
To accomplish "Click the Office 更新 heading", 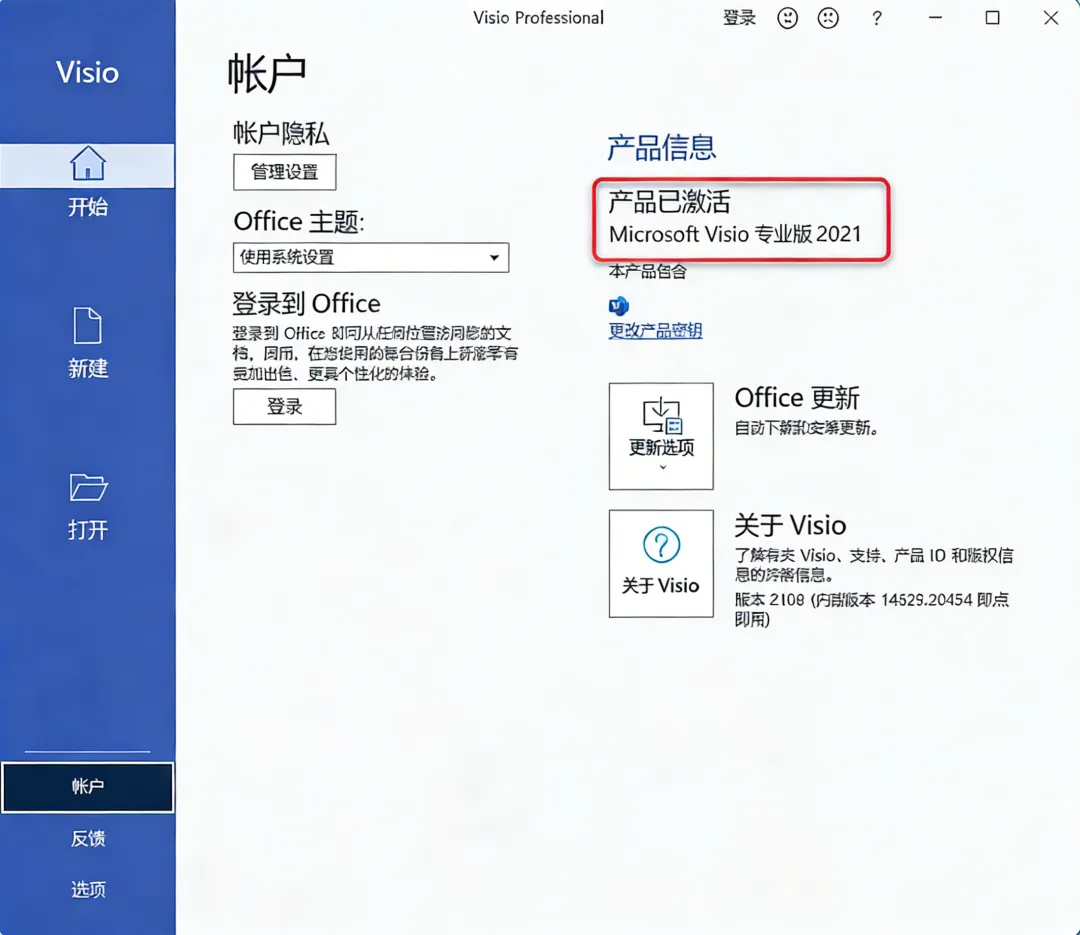I will pyautogui.click(x=797, y=398).
